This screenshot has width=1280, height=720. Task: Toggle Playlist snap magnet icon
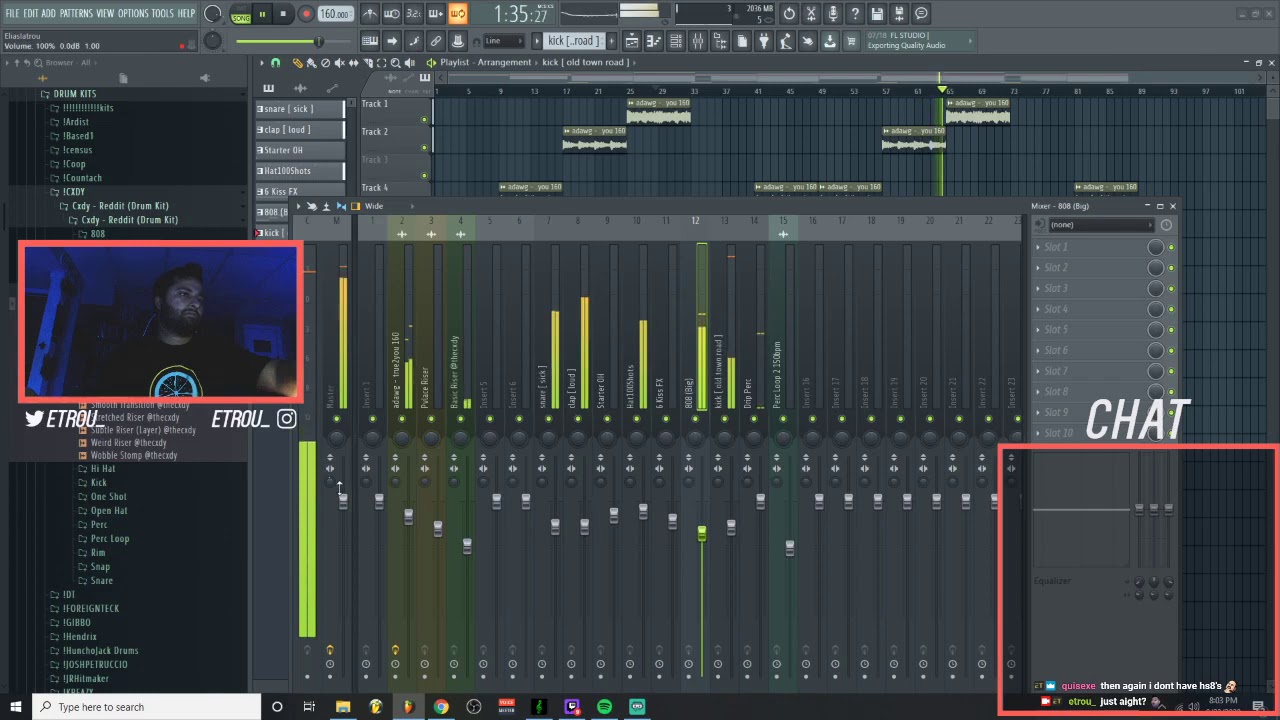[275, 63]
